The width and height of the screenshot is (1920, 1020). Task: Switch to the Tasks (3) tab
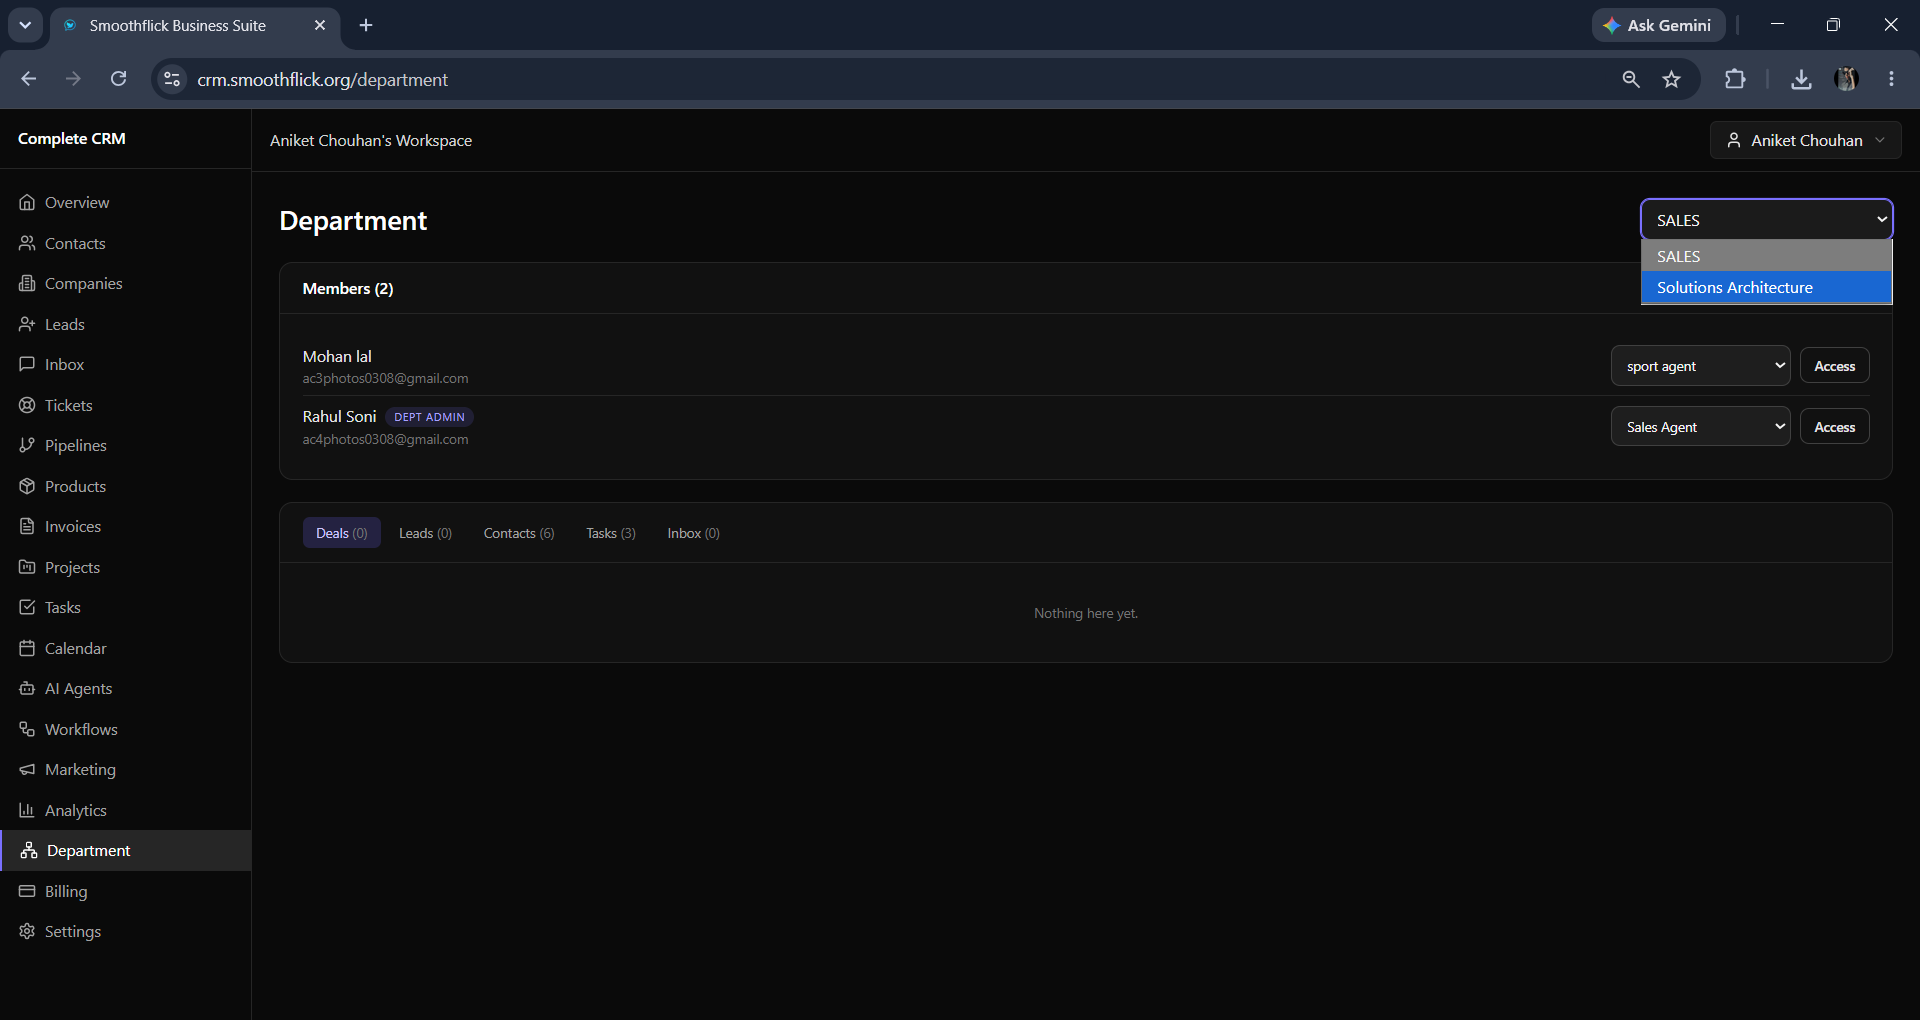click(611, 533)
